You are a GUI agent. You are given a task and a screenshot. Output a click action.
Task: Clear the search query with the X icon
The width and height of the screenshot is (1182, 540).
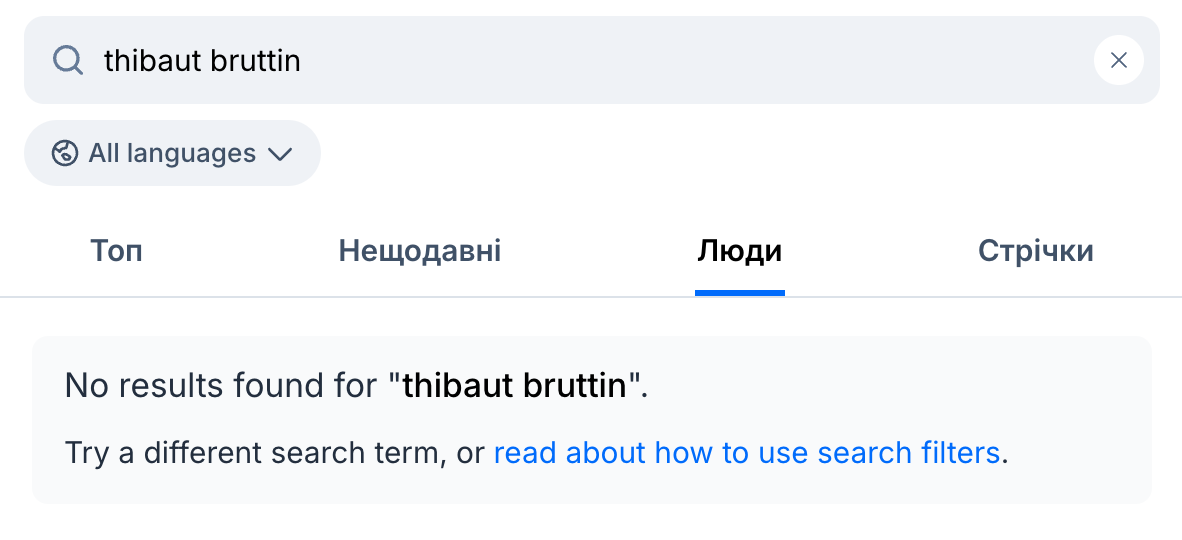(1119, 61)
